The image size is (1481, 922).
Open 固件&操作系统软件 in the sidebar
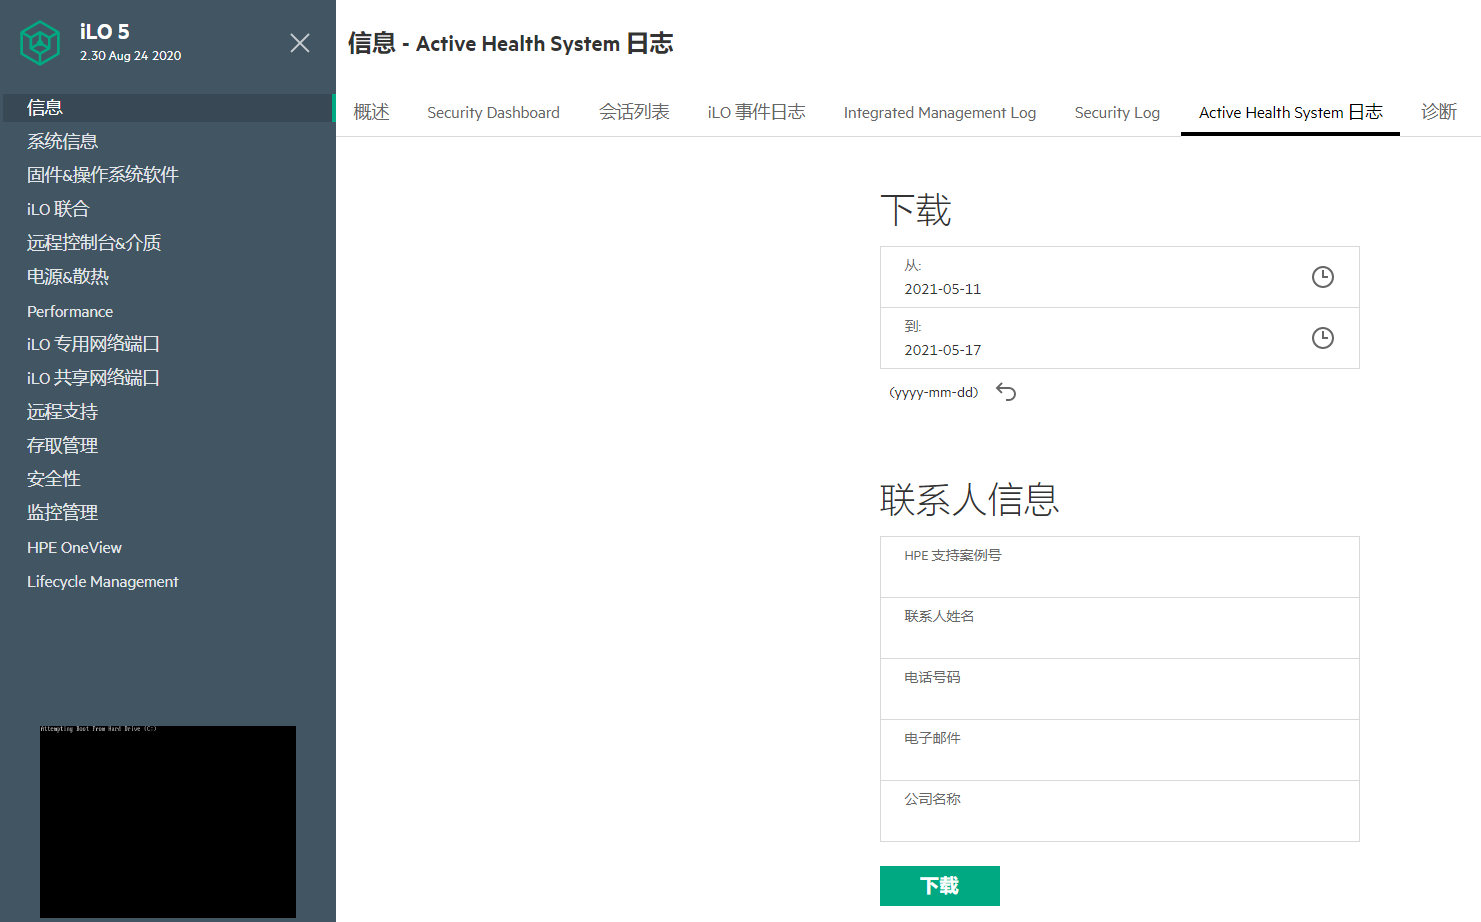[x=103, y=175]
